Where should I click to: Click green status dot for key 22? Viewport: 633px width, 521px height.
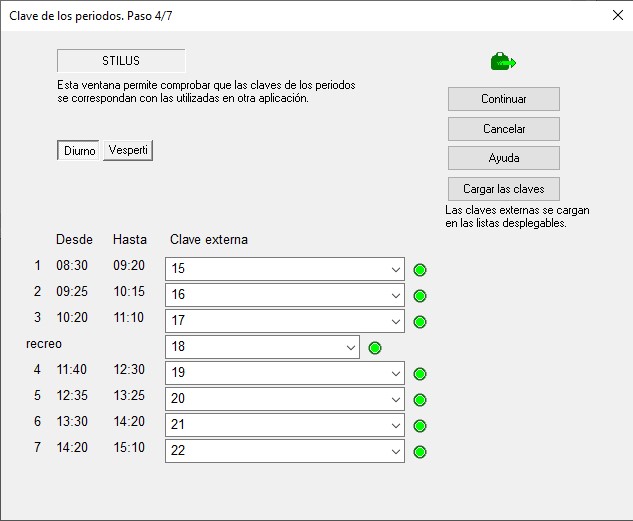(420, 452)
